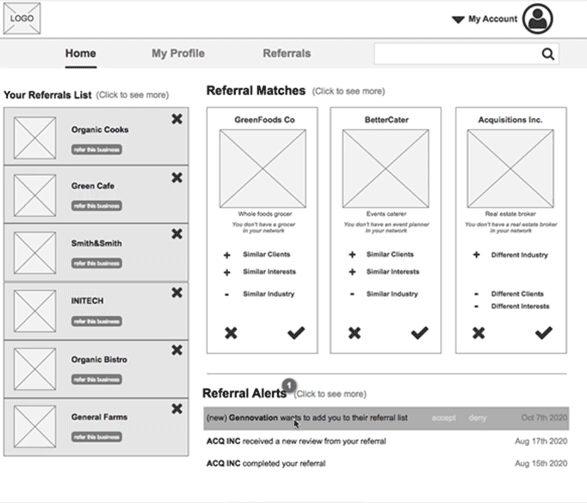Dismiss GreenFoods Co match using X

[x=231, y=333]
